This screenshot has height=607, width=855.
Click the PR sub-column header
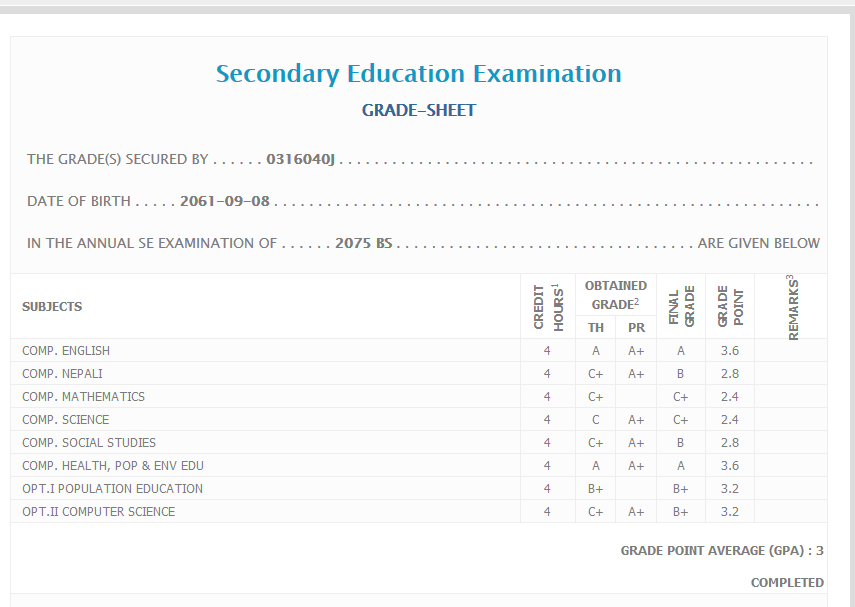pos(636,328)
